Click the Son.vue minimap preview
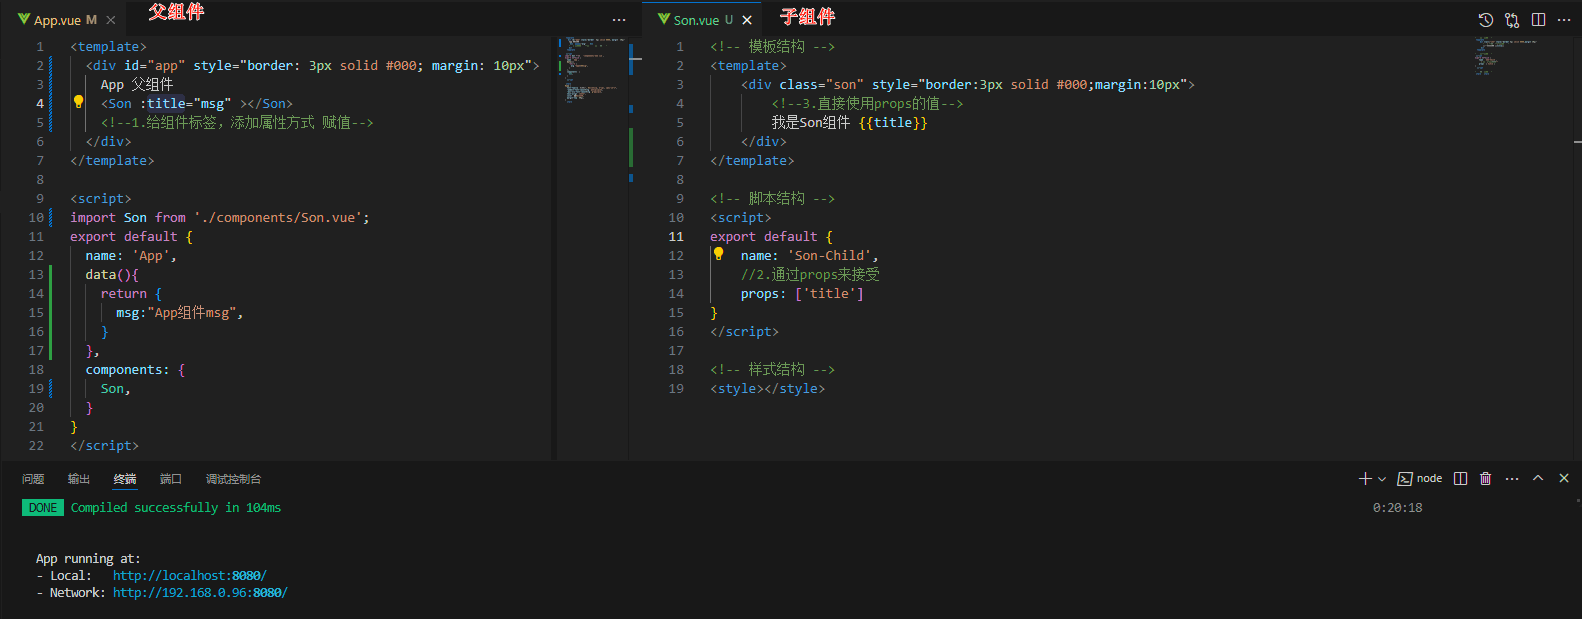Image resolution: width=1582 pixels, height=619 pixels. (x=1505, y=55)
